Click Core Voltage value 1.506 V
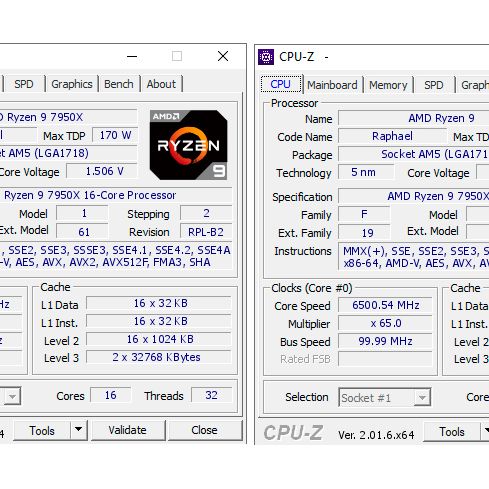Viewport: 489px width, 489px height. [102, 171]
